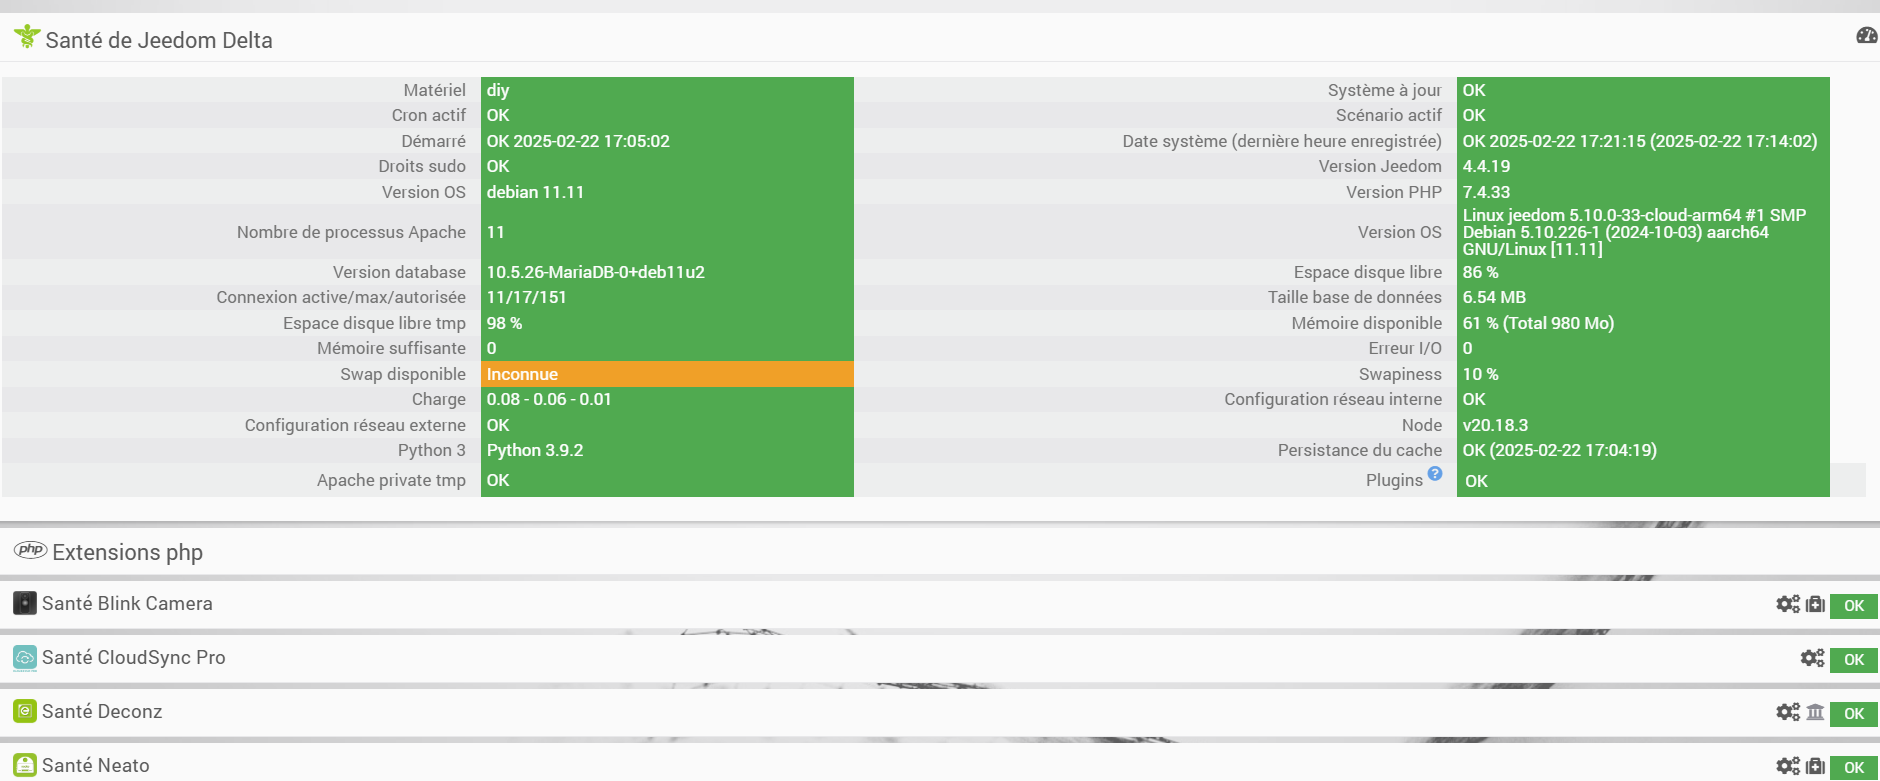Expand the Santé Neato panel
This screenshot has height=781, width=1880.
[x=96, y=766]
